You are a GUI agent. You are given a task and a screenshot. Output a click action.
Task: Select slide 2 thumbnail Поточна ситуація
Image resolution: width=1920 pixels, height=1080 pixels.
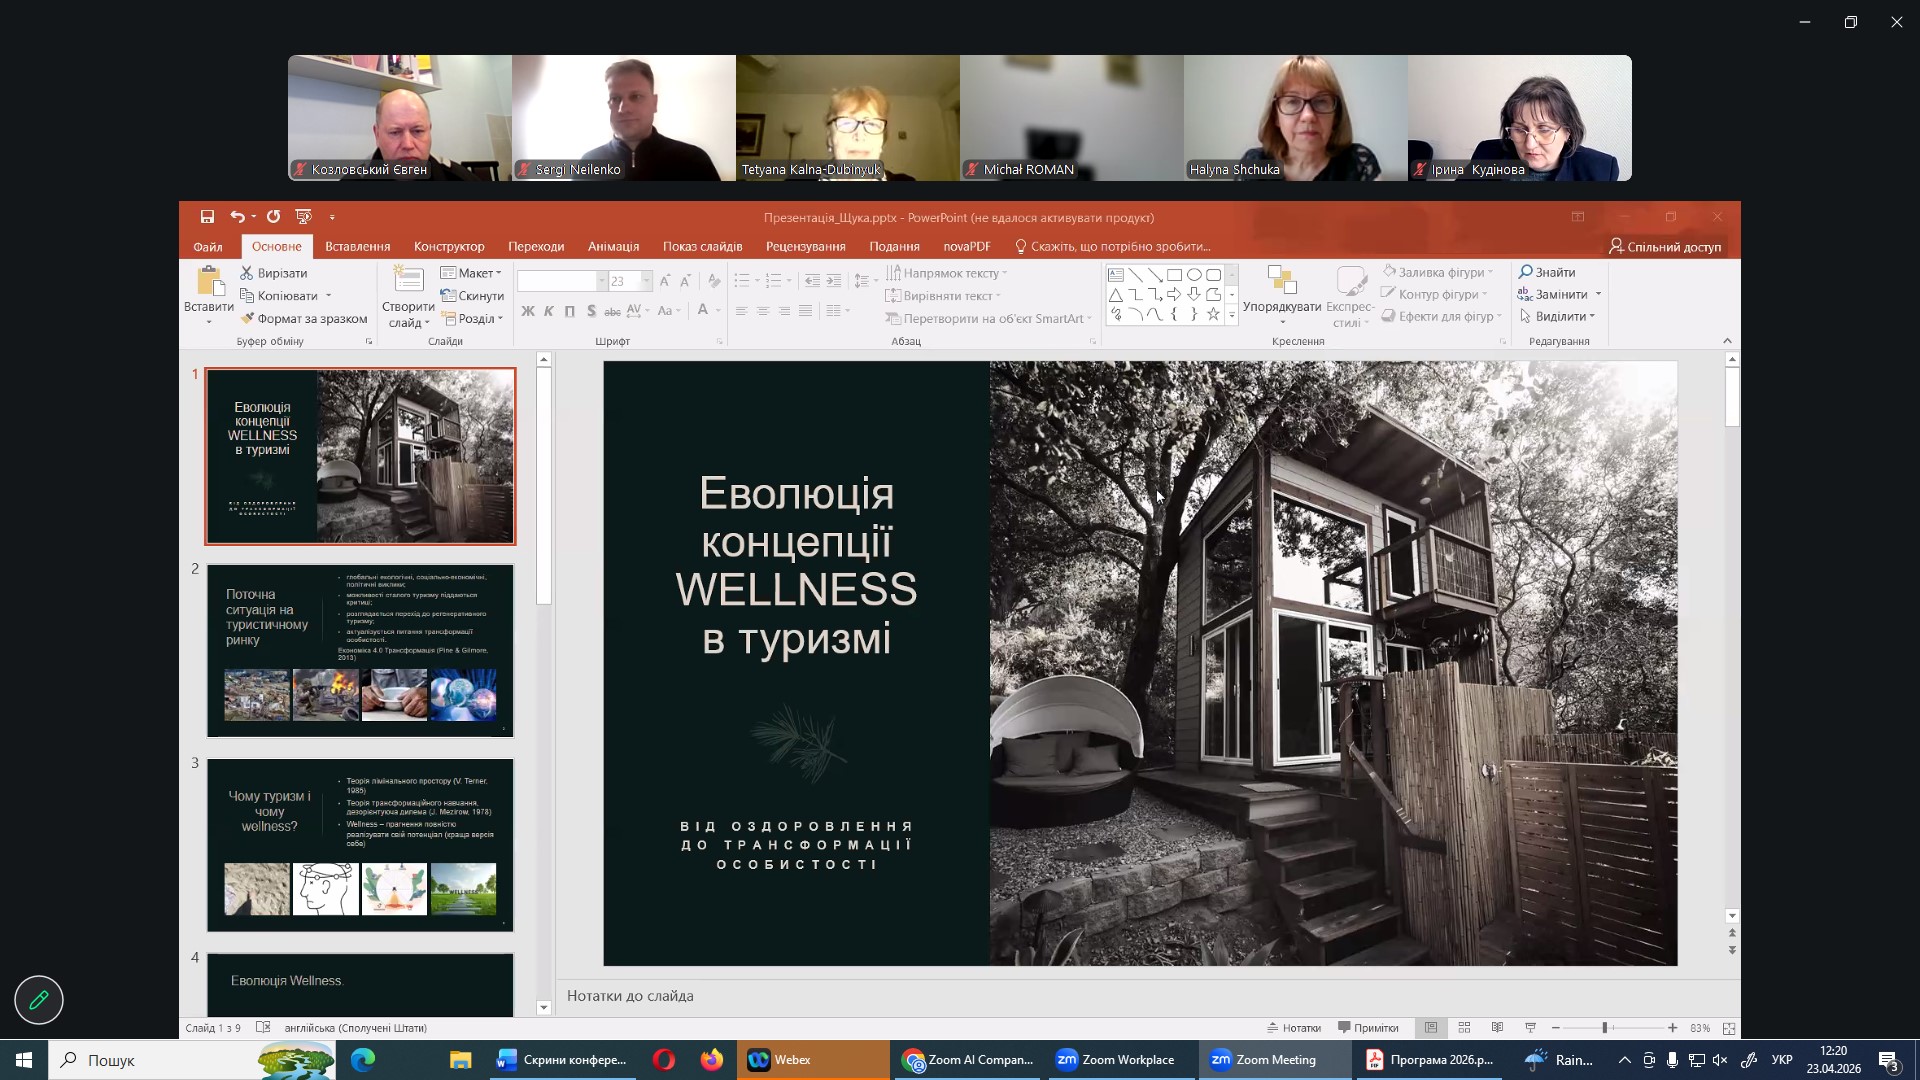[360, 651]
